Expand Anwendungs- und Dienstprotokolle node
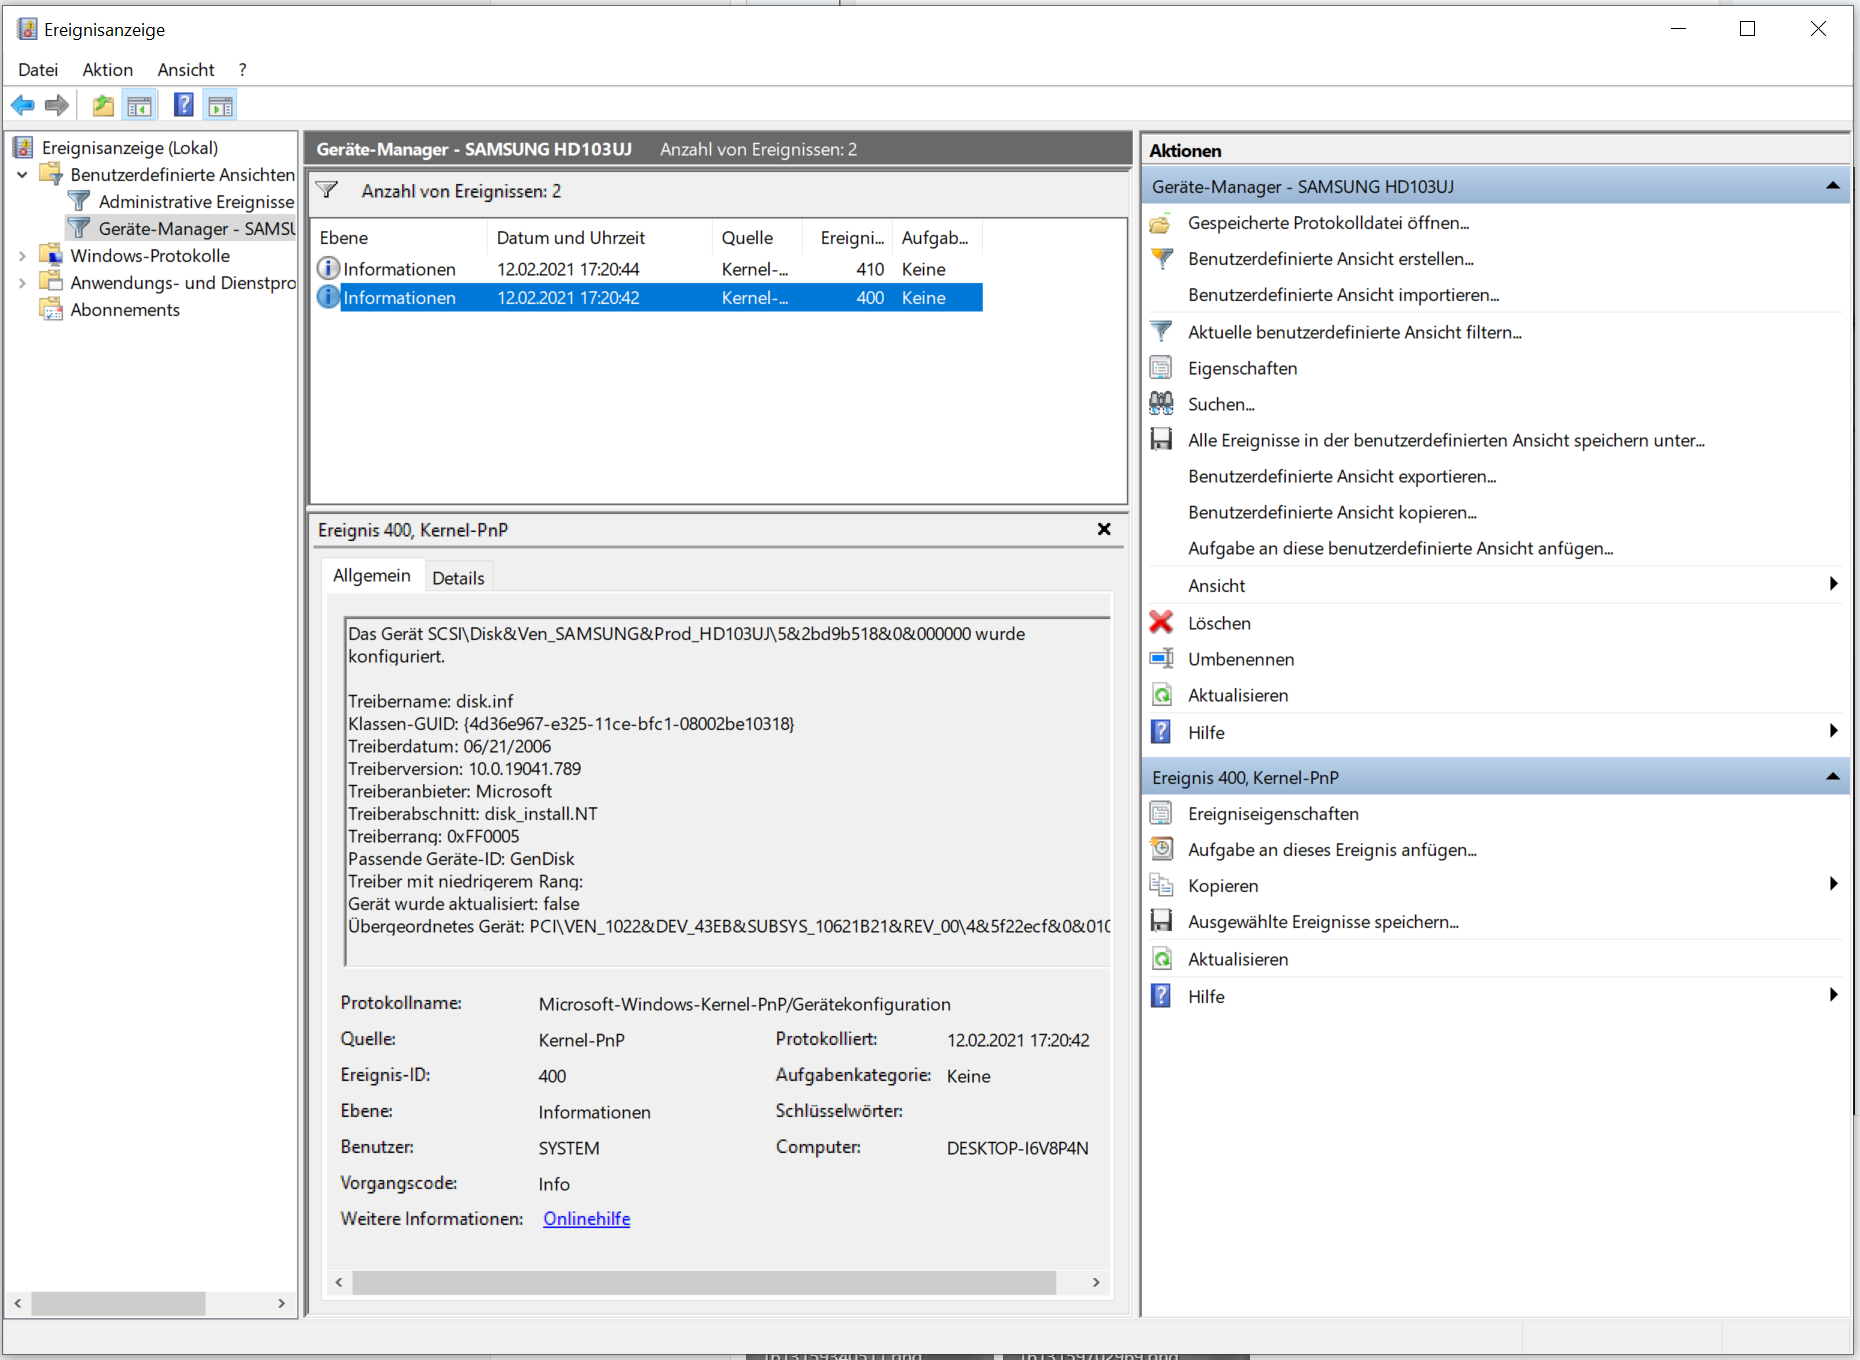Screen dimensions: 1860x1360 pos(22,283)
